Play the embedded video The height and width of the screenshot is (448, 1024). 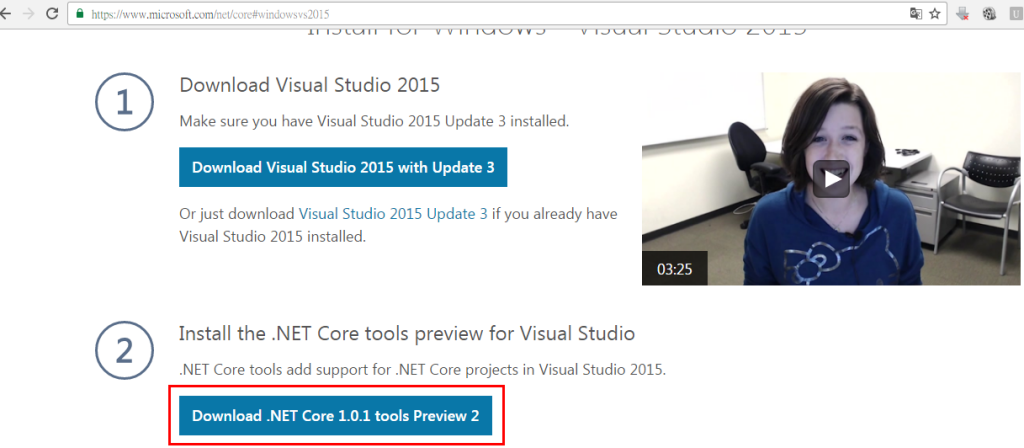(831, 179)
